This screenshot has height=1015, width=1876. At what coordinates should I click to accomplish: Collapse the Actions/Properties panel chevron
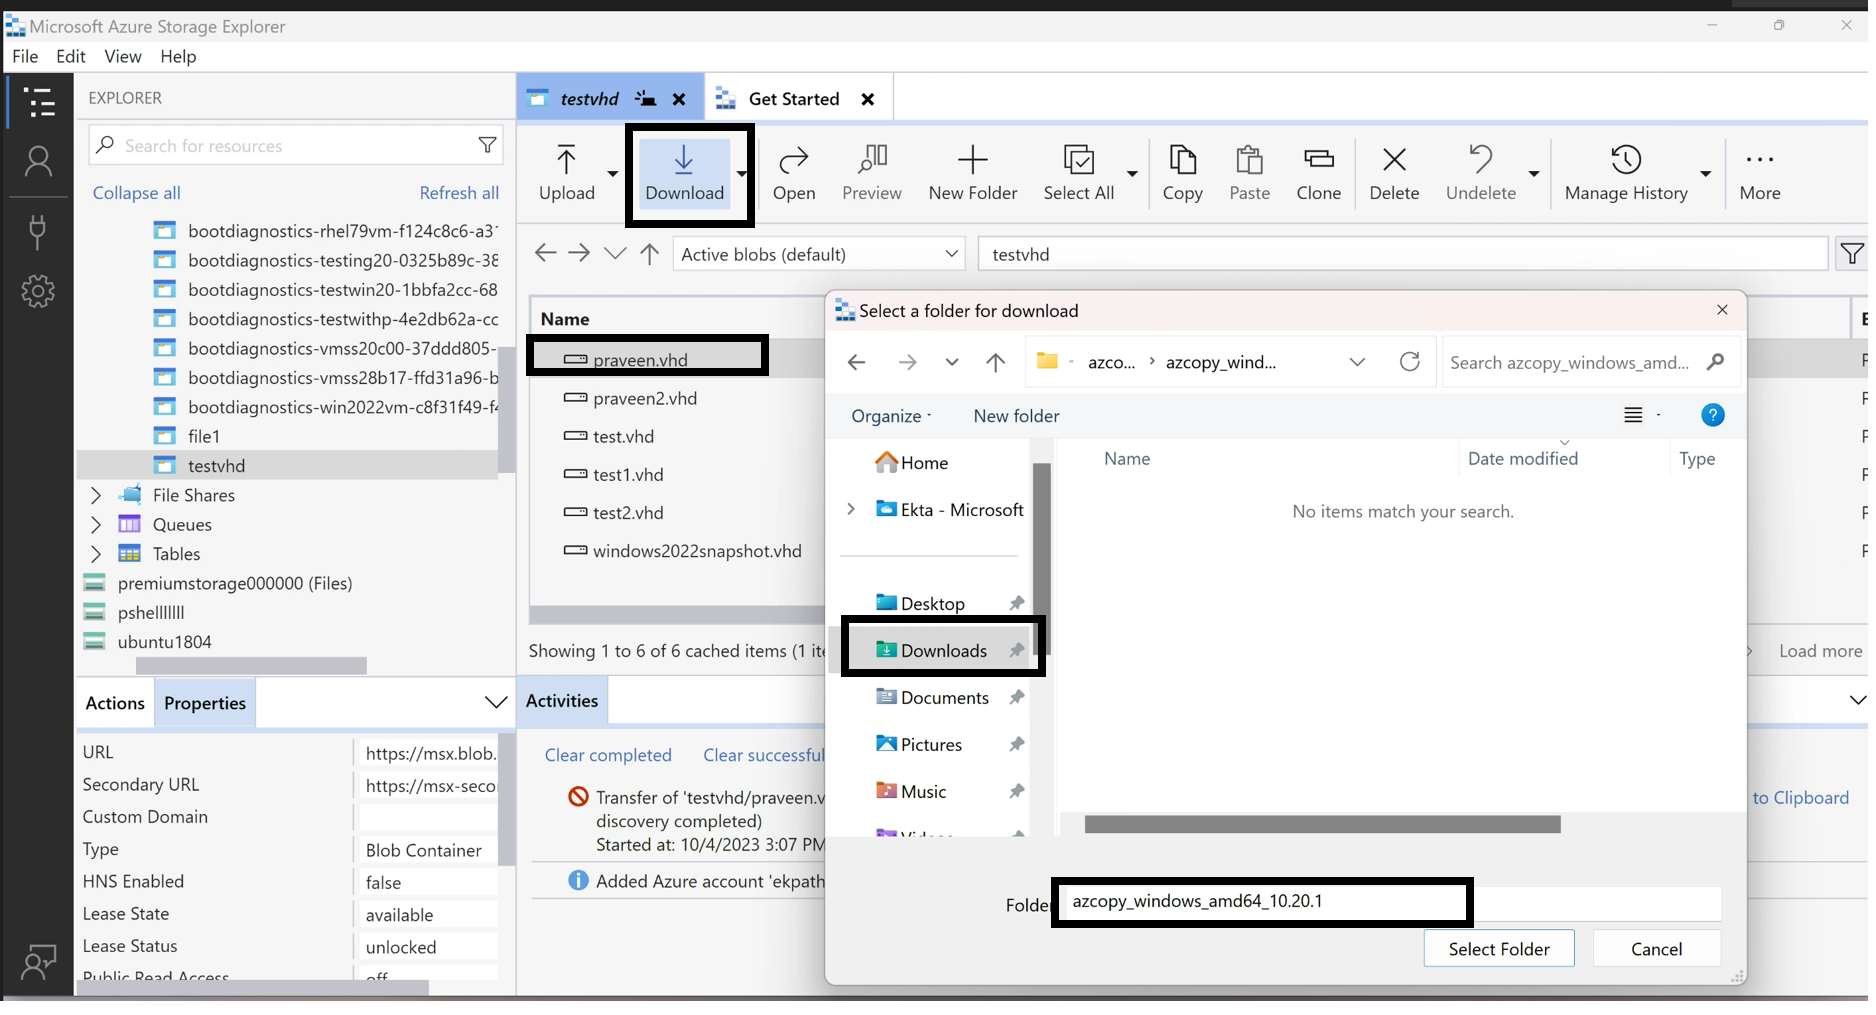[x=495, y=702]
